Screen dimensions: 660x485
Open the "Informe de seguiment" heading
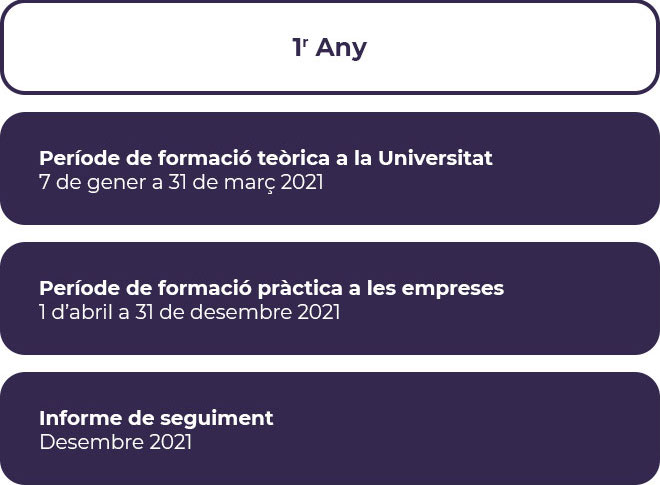pos(156,418)
